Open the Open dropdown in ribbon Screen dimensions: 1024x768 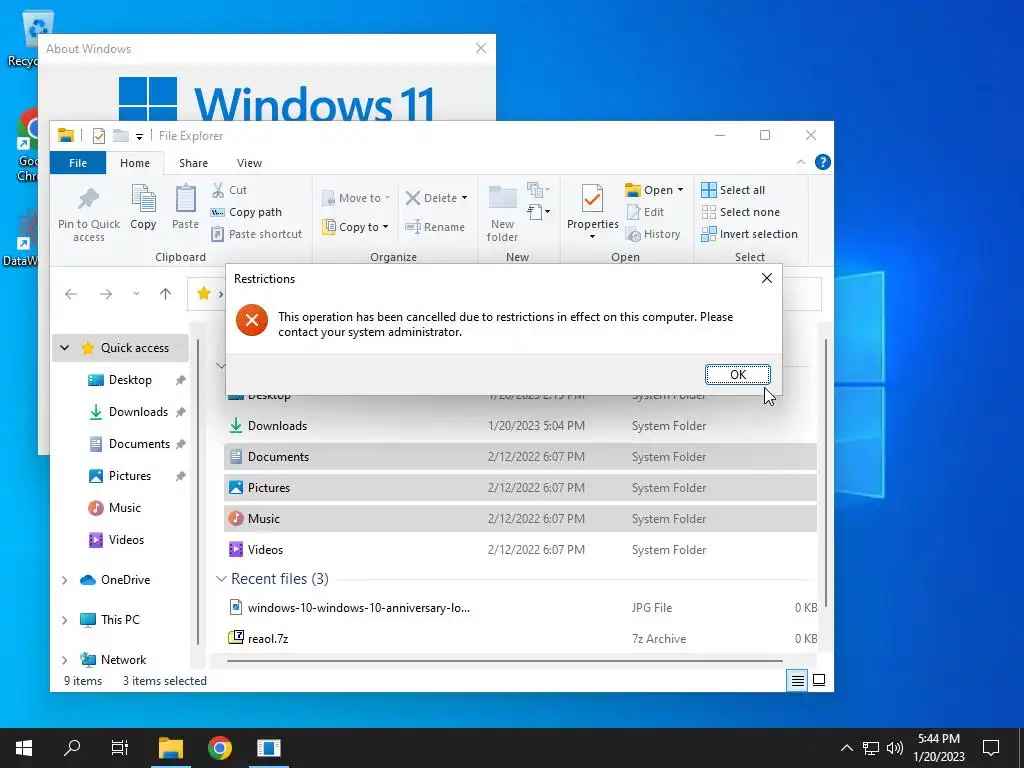point(654,190)
